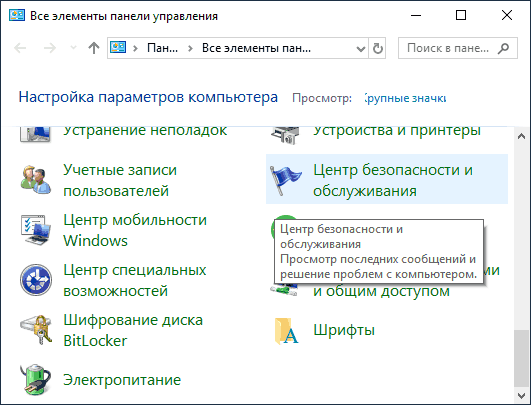Open recent locations dropdown arrow

73,48
